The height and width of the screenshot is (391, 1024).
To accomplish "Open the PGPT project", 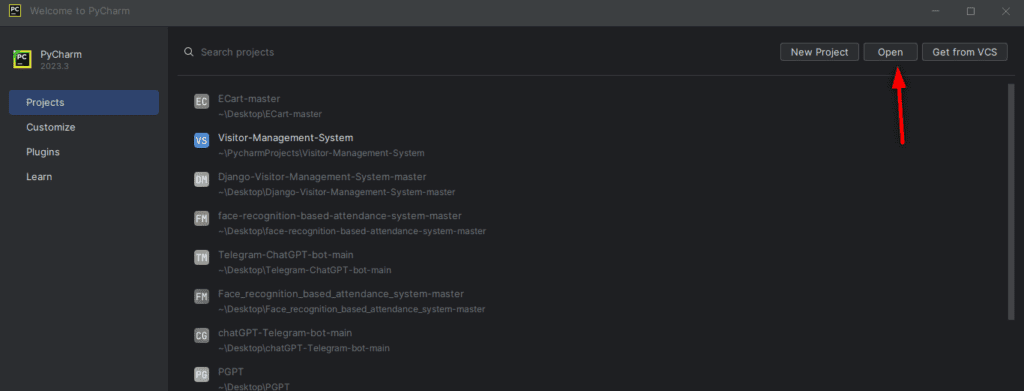I will click(x=230, y=372).
